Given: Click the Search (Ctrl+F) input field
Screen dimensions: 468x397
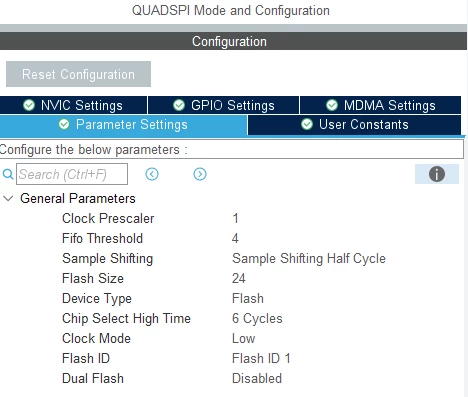Looking at the screenshot, I should [x=72, y=174].
